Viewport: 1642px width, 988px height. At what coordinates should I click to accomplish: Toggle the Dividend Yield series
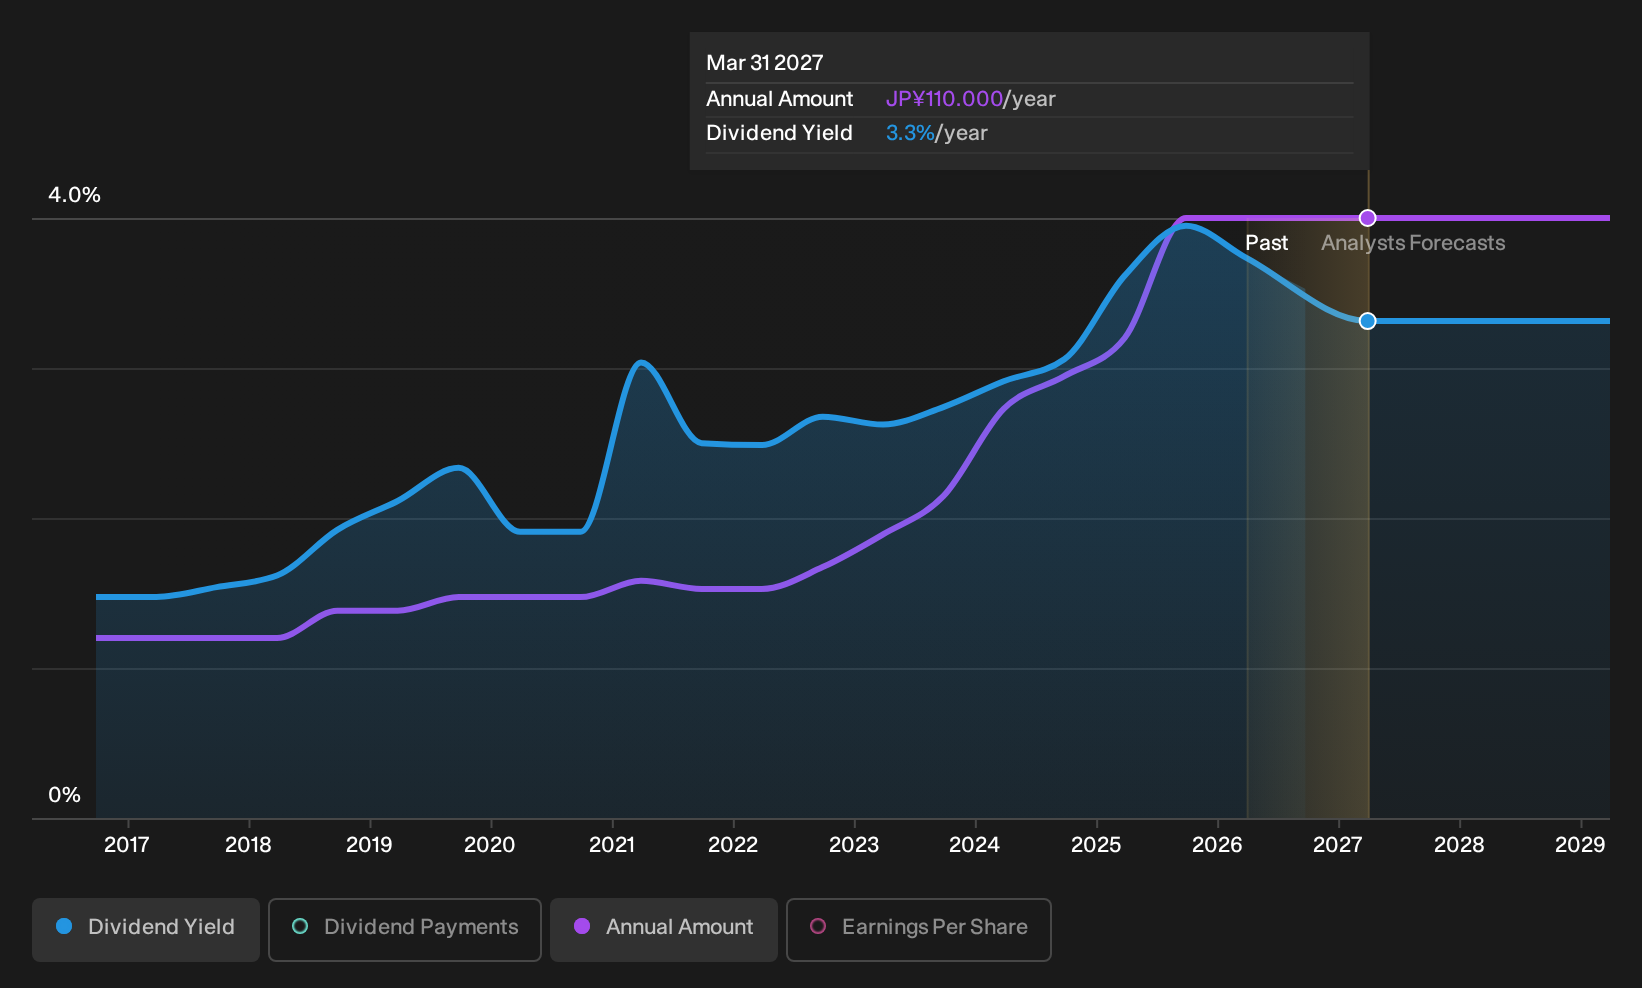pyautogui.click(x=146, y=930)
